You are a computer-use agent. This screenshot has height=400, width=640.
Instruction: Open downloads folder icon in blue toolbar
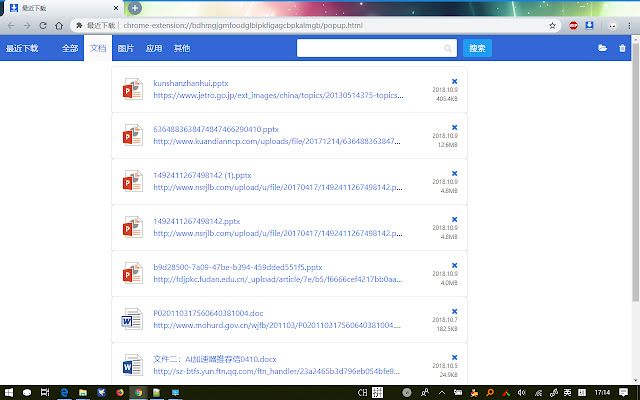(602, 47)
